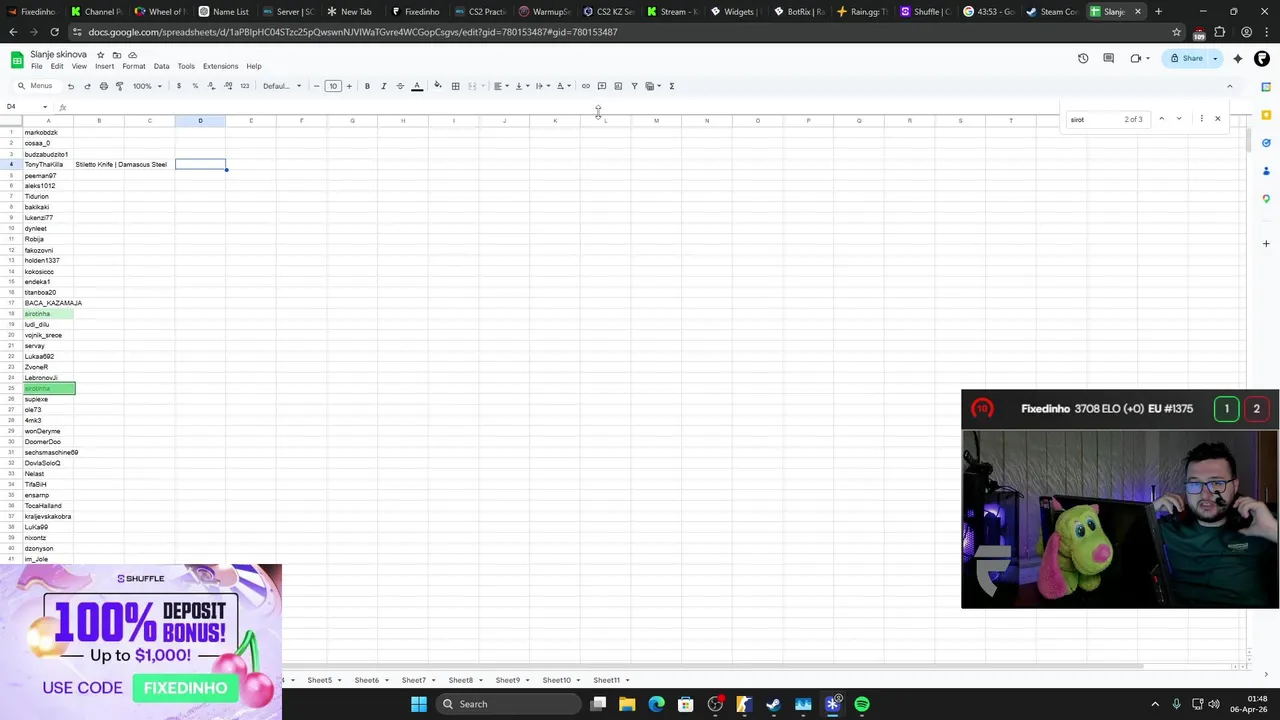Screen dimensions: 1280x720
Task: Increase decimal places icon
Action: (228, 86)
